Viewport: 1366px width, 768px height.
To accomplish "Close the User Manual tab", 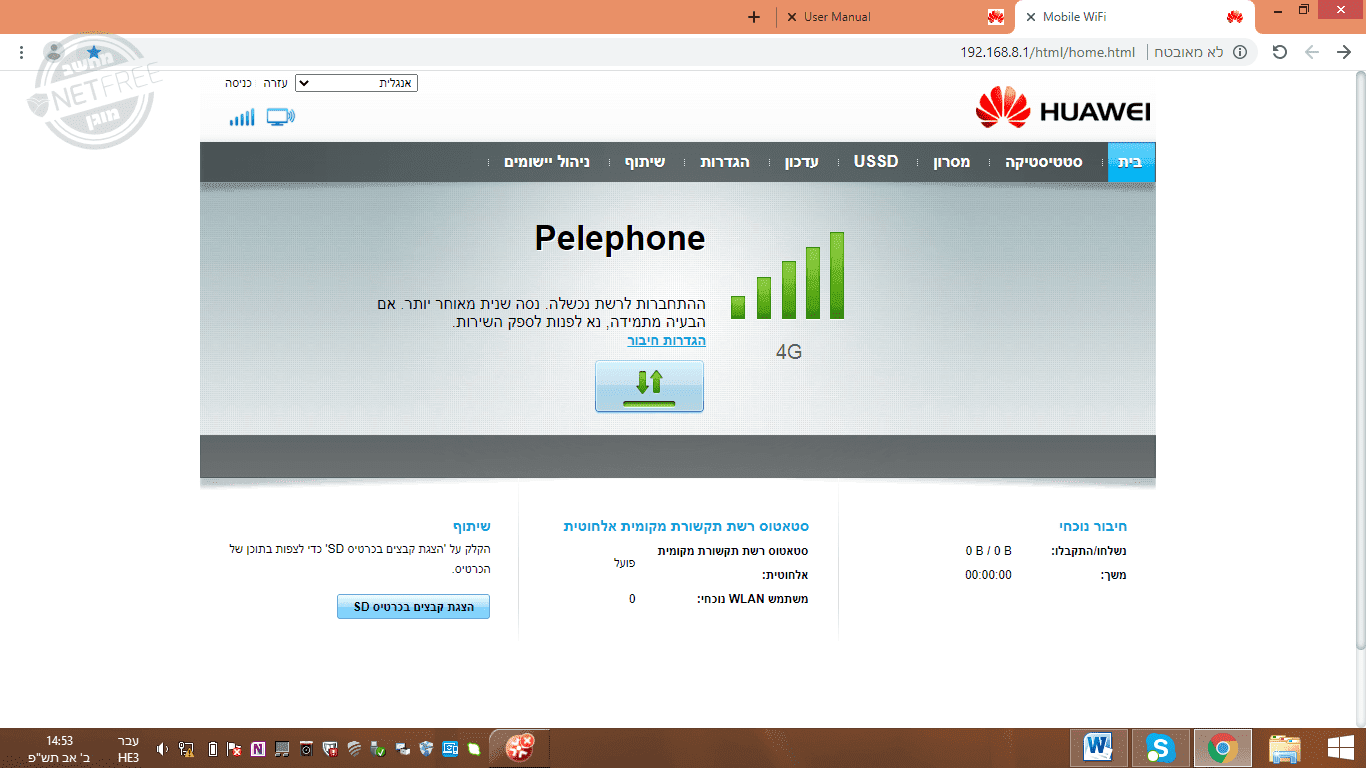I will click(x=792, y=17).
